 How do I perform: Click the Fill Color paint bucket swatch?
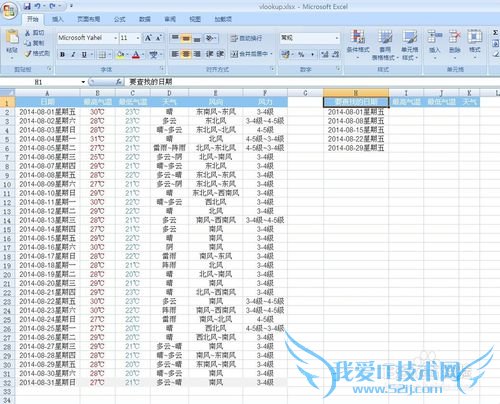(120, 54)
